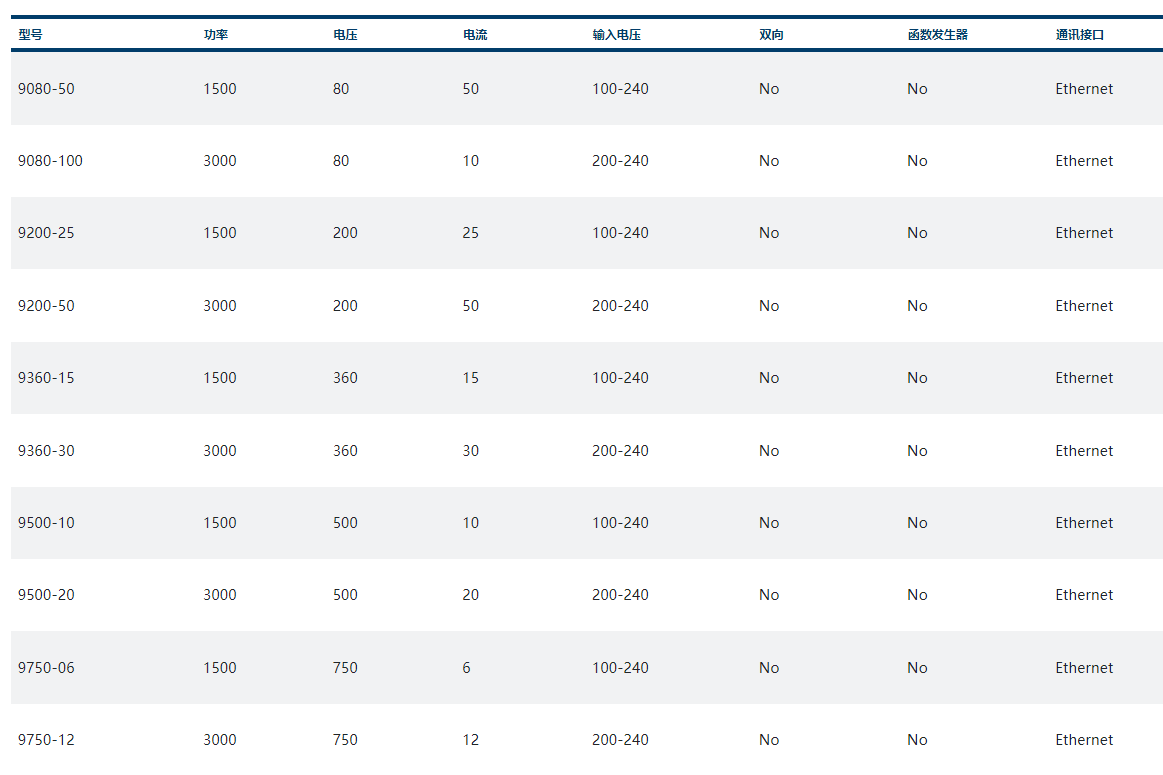The width and height of the screenshot is (1163, 775).
Task: Click the 电压 column header
Action: pyautogui.click(x=345, y=35)
